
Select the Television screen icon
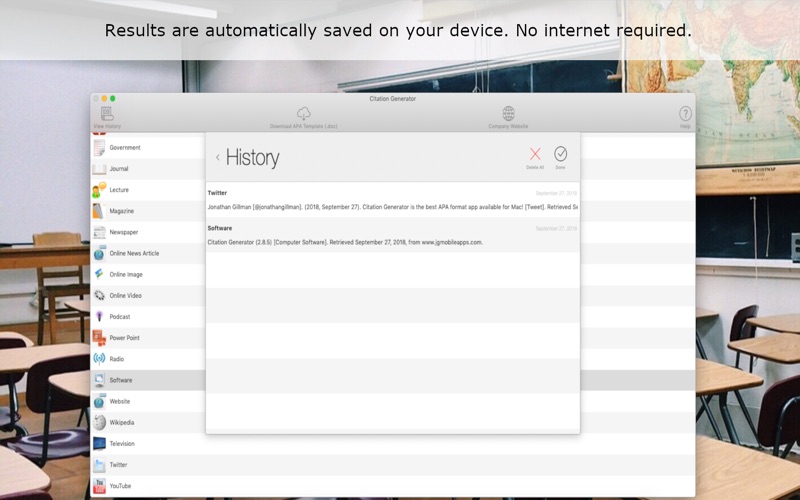pos(99,444)
